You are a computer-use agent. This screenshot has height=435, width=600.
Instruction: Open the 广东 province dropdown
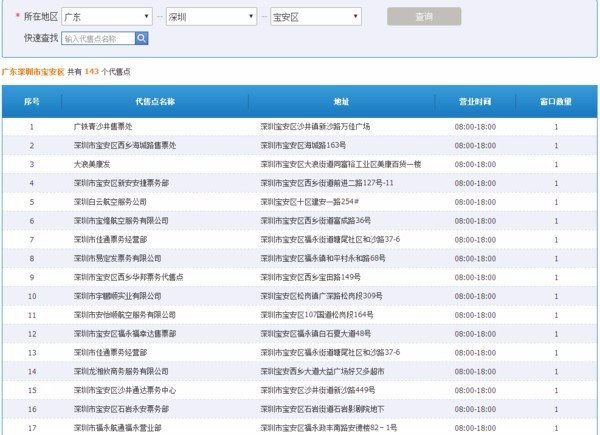[x=107, y=17]
